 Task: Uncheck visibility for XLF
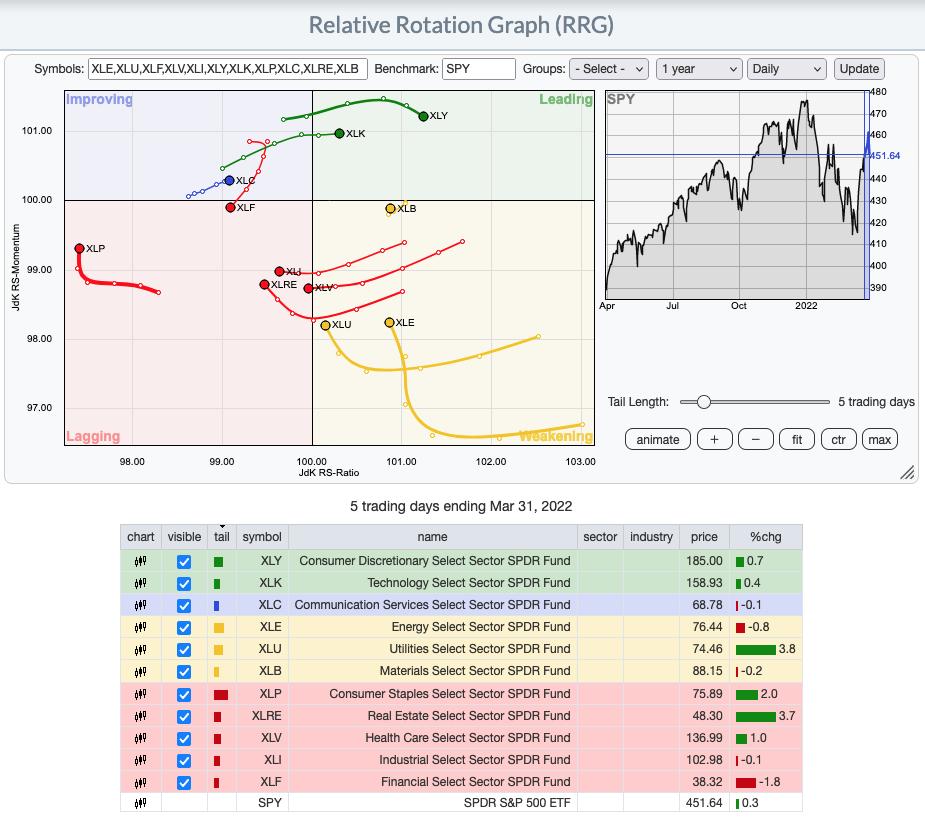click(184, 783)
